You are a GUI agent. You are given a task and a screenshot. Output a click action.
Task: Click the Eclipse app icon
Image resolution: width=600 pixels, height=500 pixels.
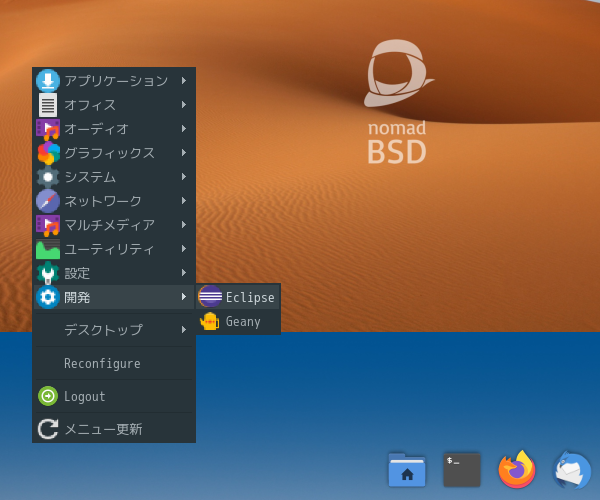[x=210, y=296]
